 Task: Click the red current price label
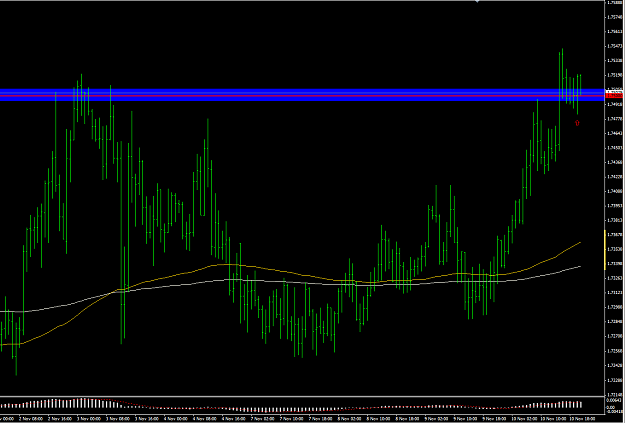click(614, 96)
